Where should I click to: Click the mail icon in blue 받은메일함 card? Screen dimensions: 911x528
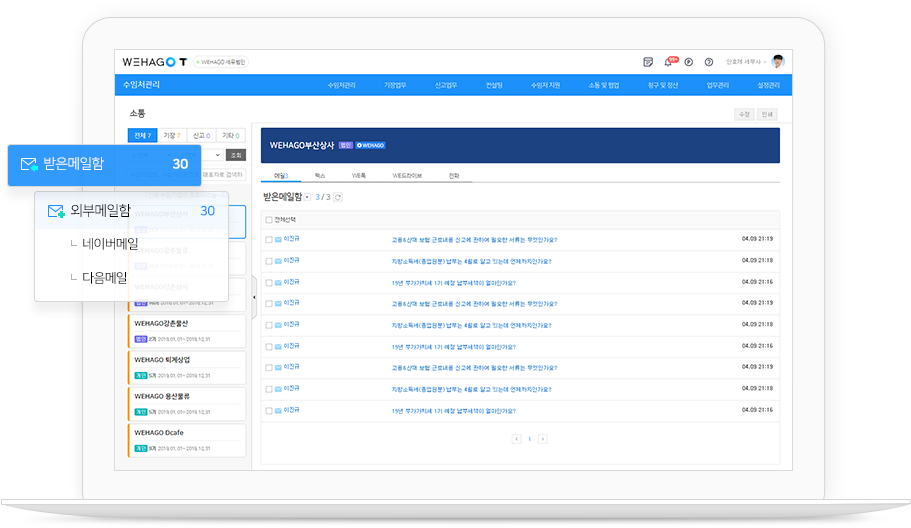29,164
